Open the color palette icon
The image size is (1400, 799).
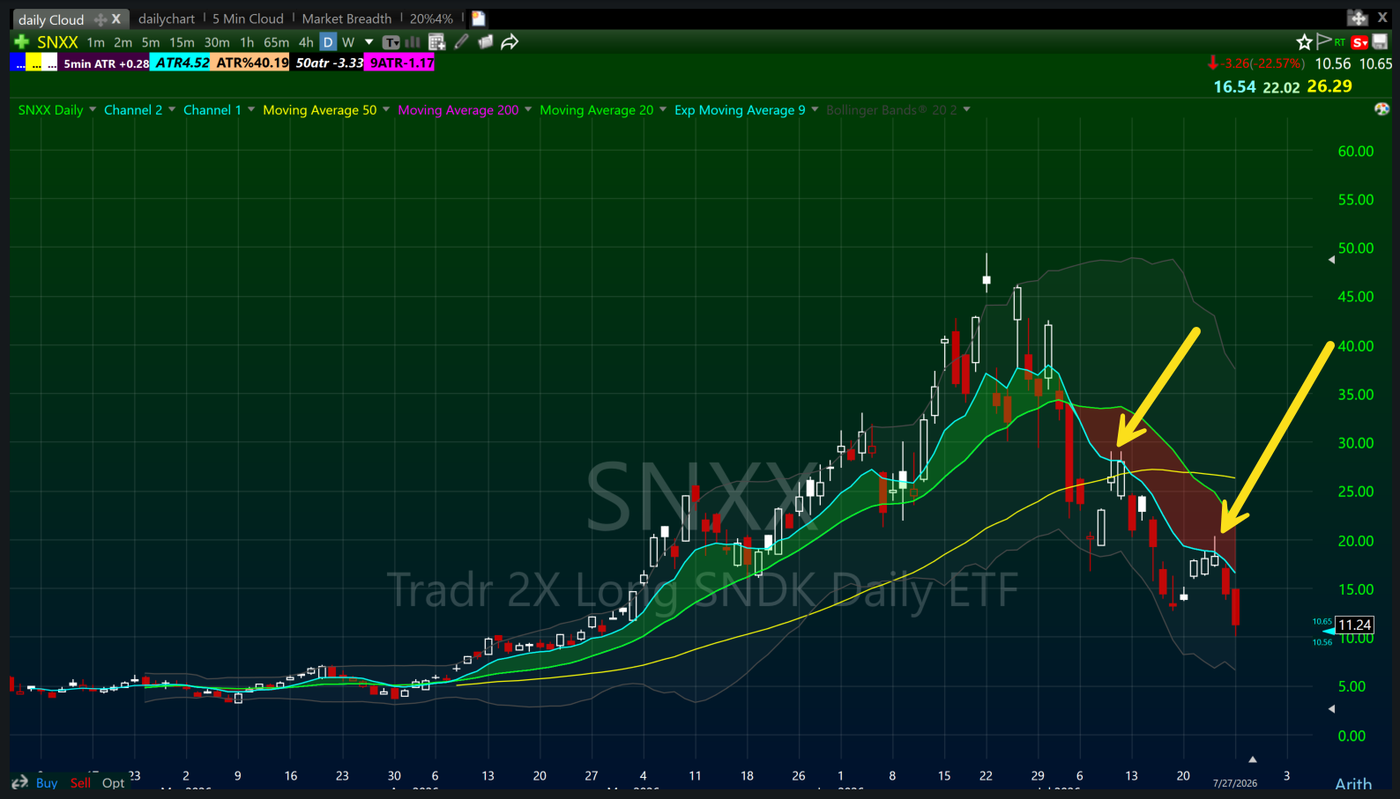[x=1382, y=109]
